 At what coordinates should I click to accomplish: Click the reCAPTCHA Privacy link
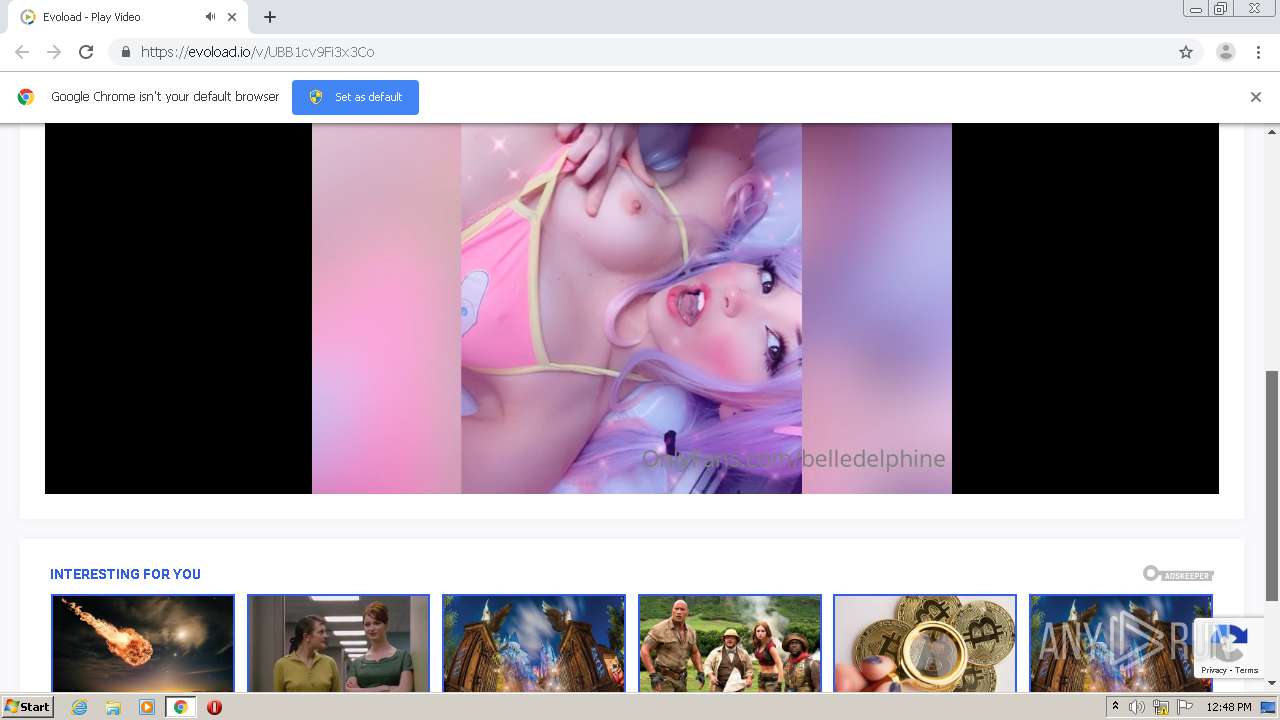(x=1214, y=670)
